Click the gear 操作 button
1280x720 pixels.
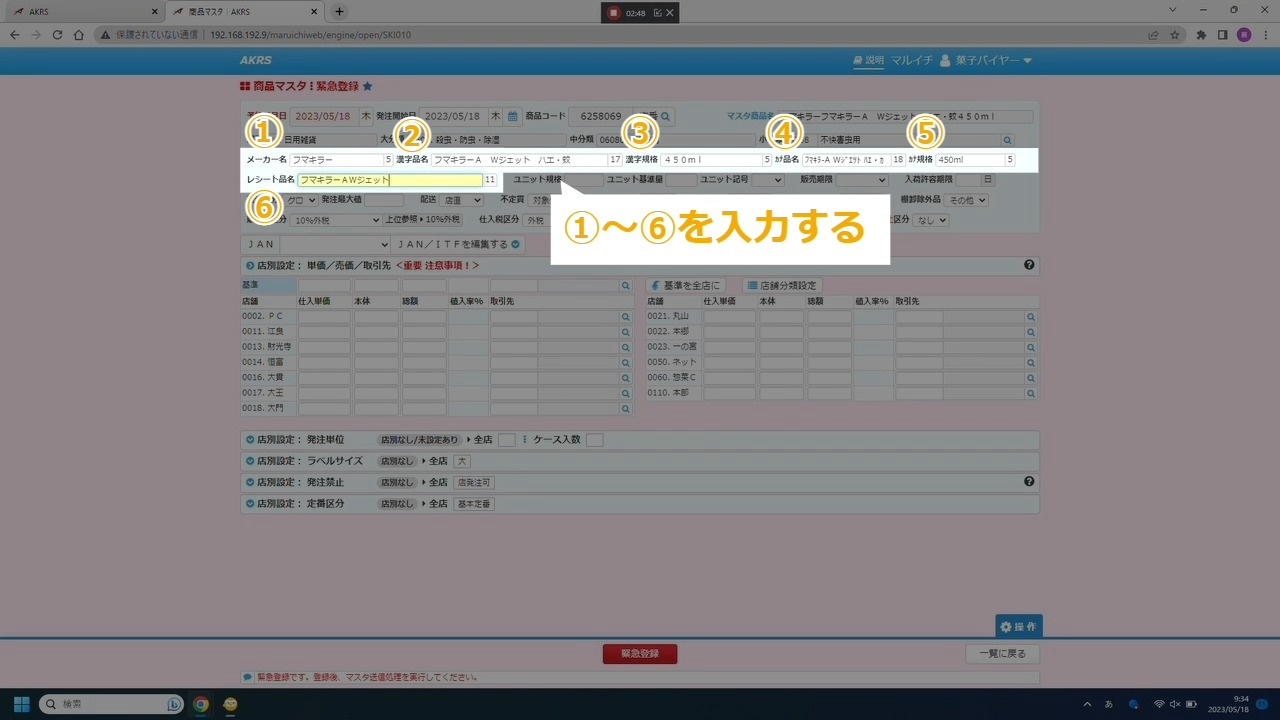(x=1018, y=626)
